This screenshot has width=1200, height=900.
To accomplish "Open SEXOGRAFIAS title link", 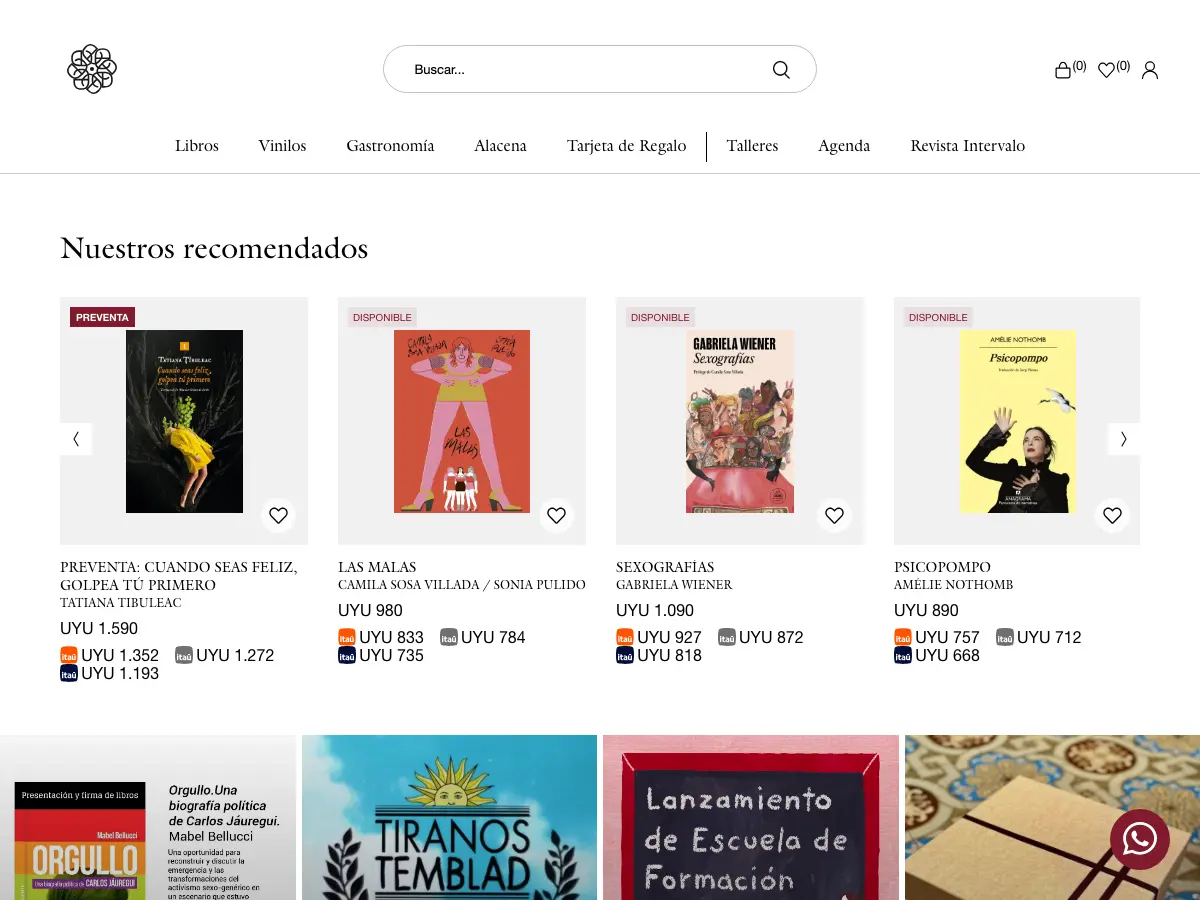I will [x=665, y=567].
